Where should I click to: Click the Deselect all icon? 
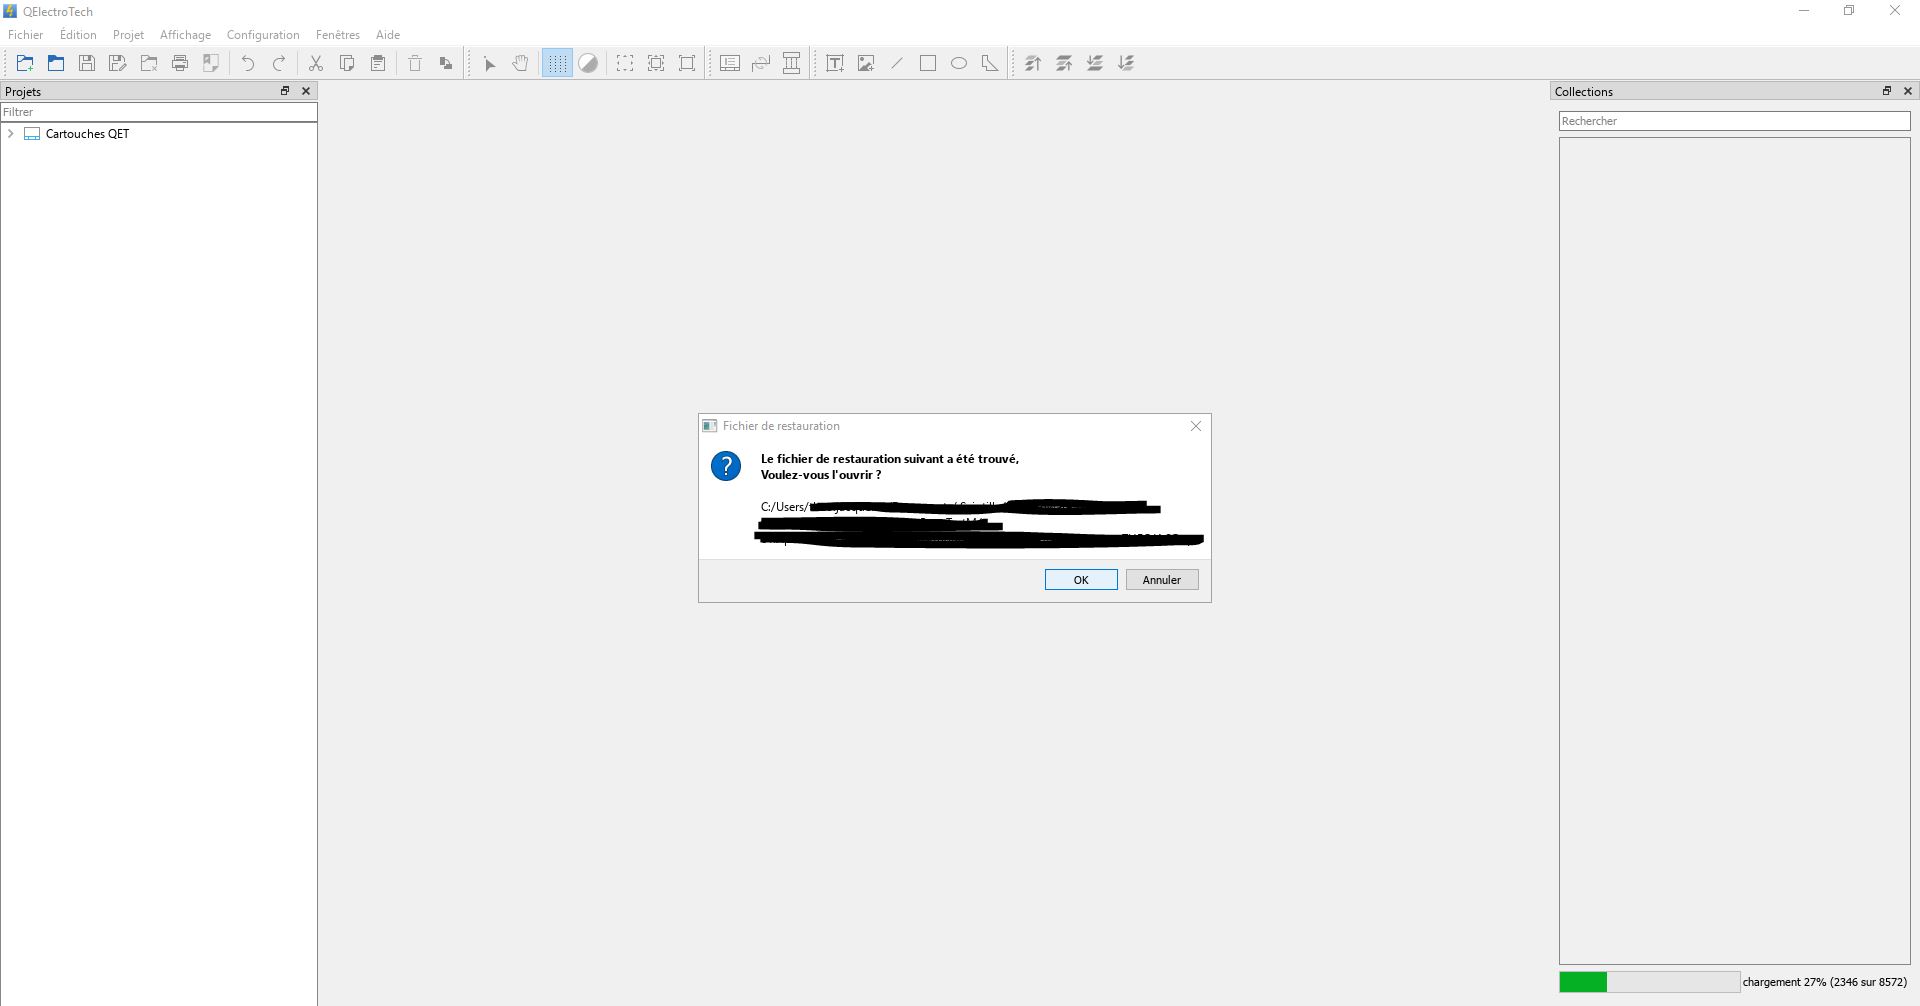click(x=687, y=63)
